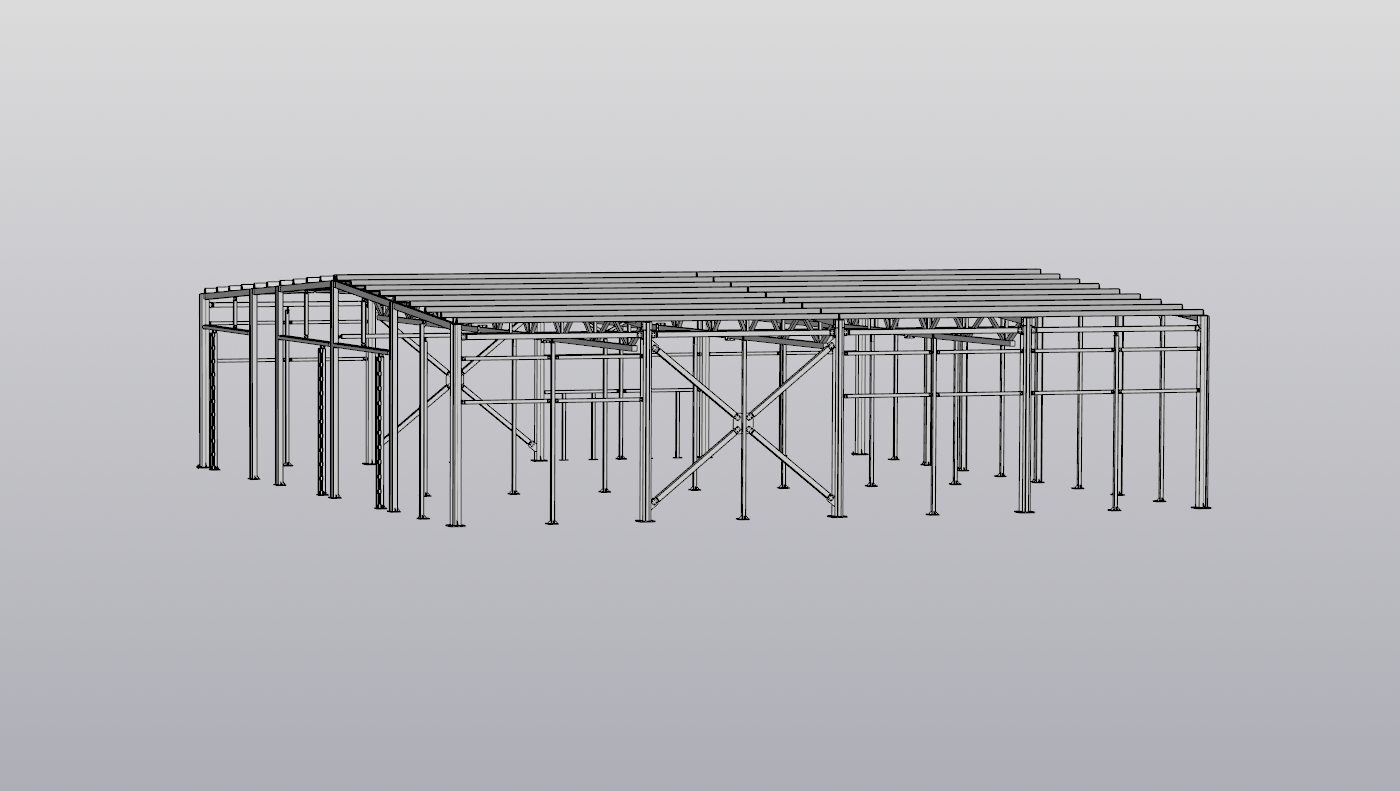This screenshot has height=791, width=1400.
Task: Click the base plate of the far-right corner column
Action: pyautogui.click(x=1201, y=506)
